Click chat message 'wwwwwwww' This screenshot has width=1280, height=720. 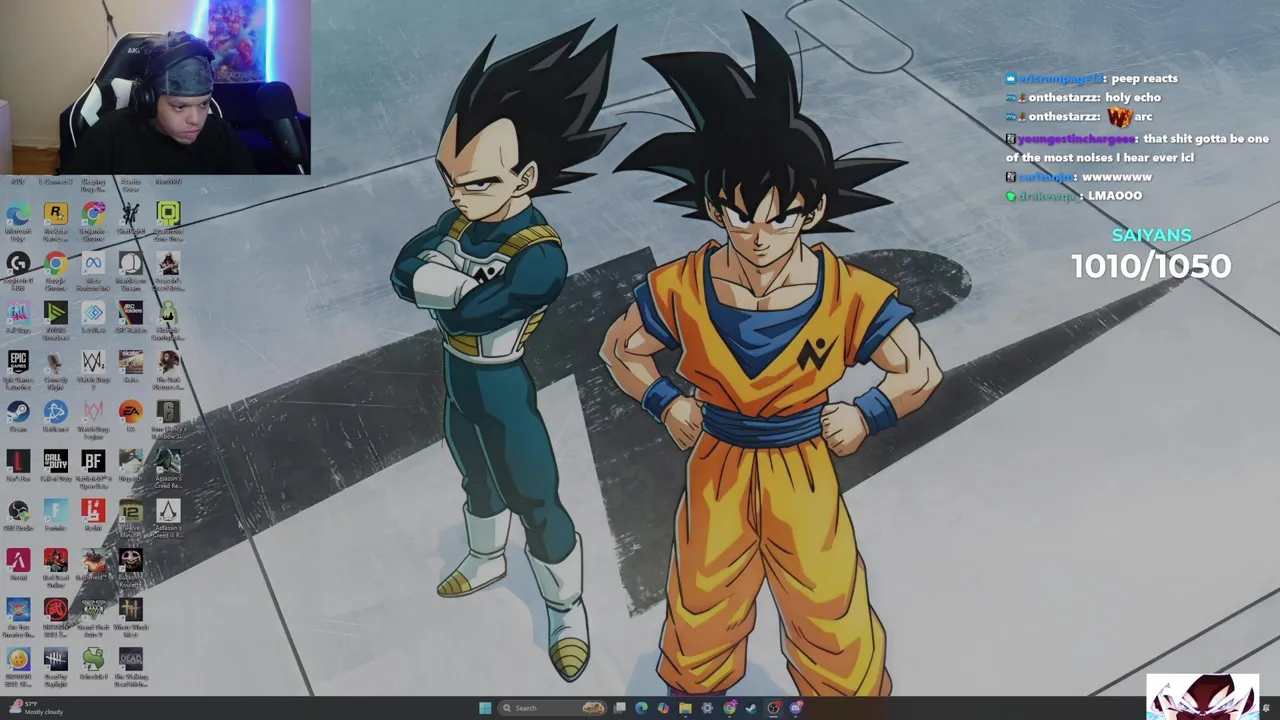tap(1117, 177)
